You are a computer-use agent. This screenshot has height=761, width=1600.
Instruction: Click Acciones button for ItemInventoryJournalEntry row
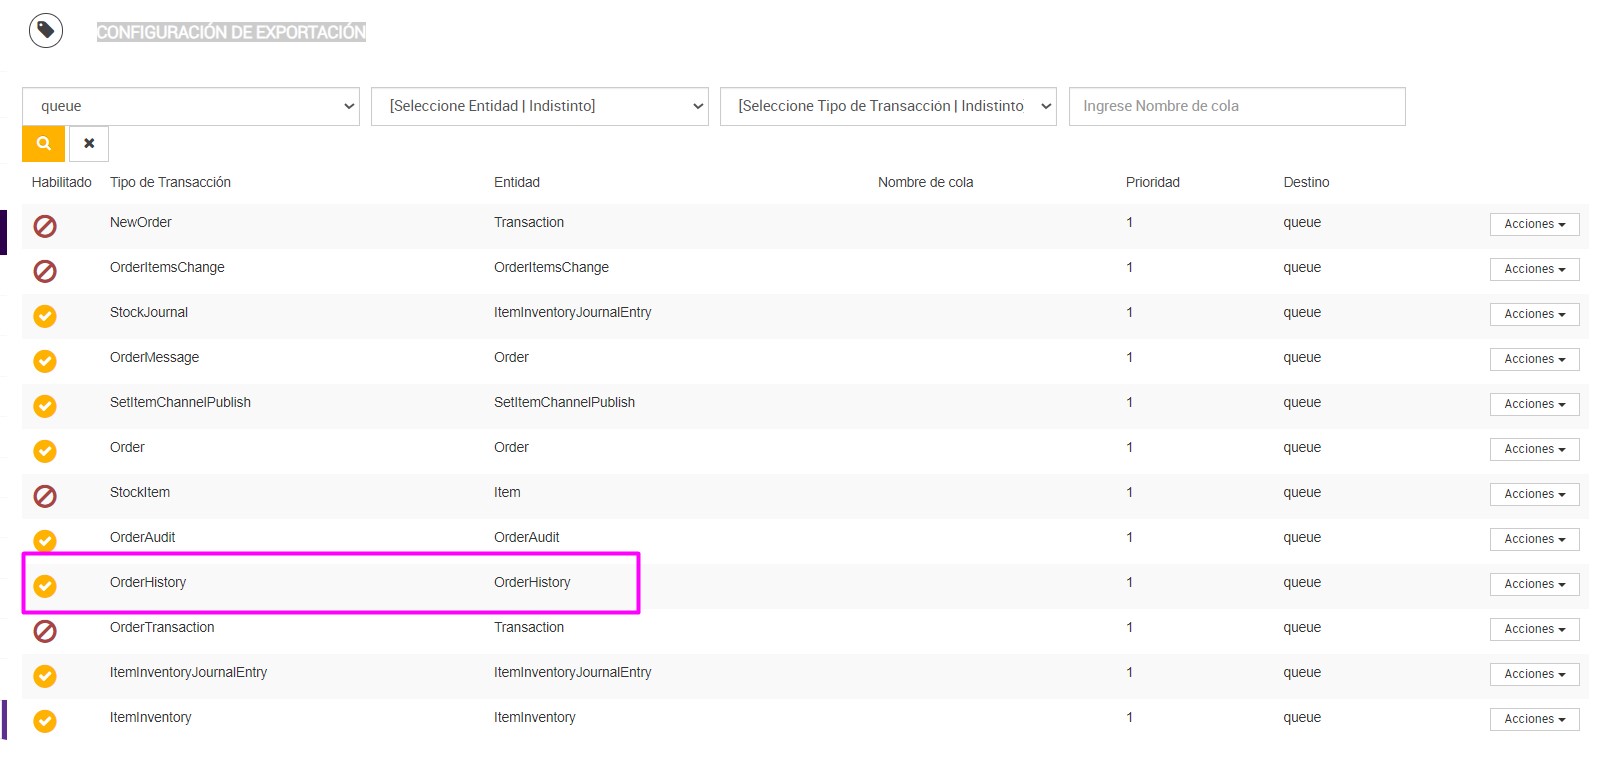click(x=1534, y=674)
